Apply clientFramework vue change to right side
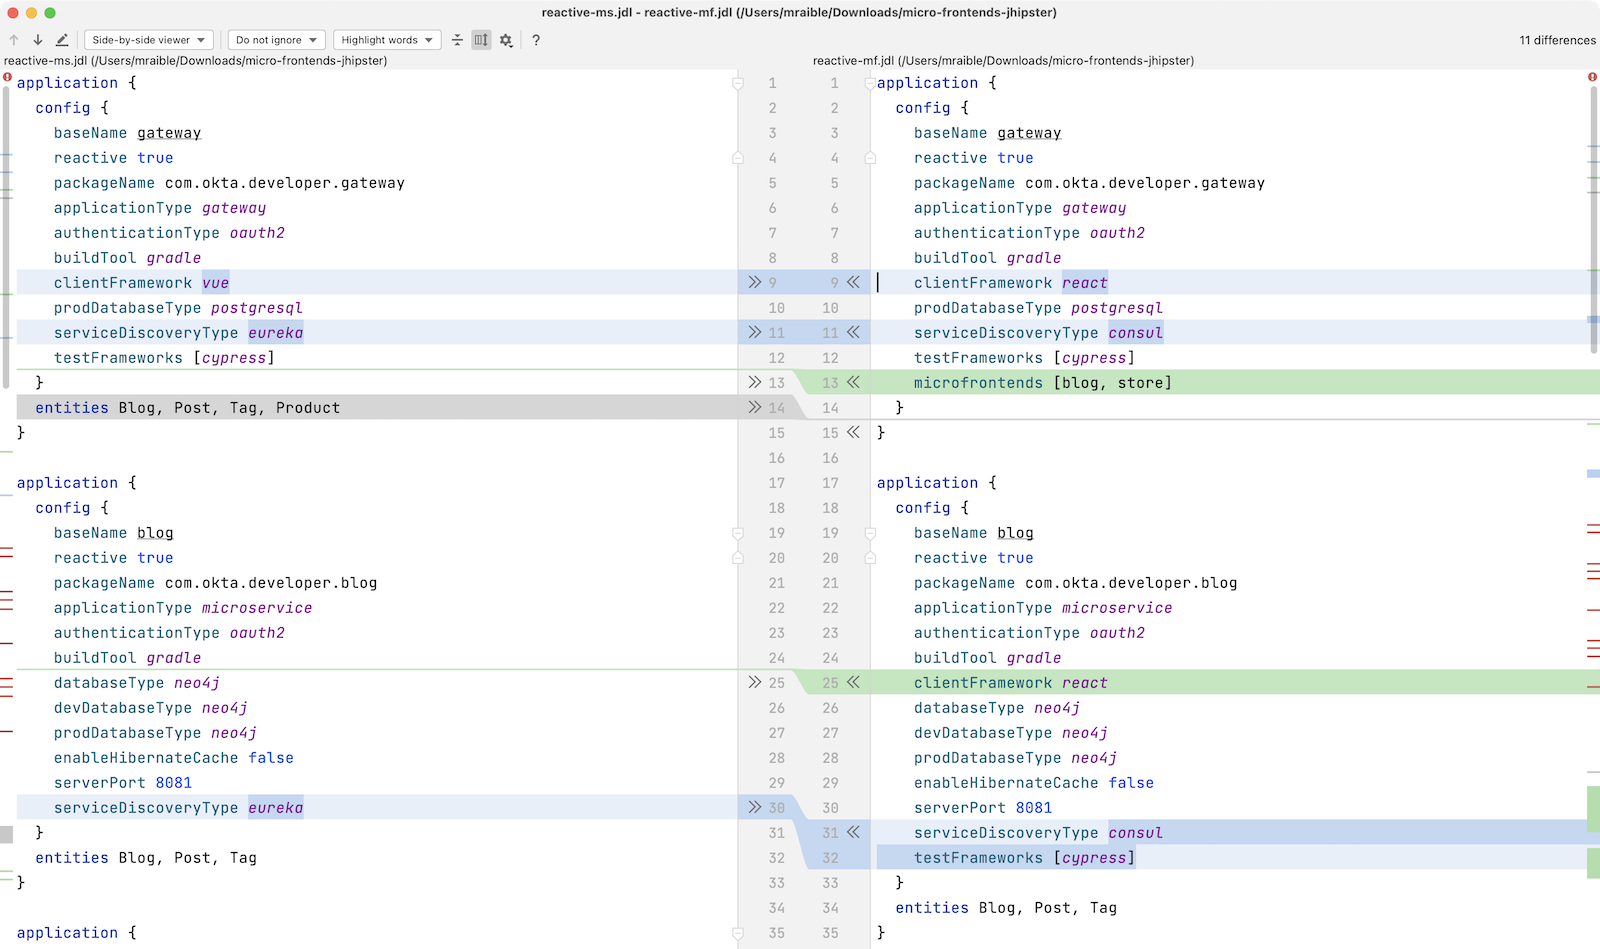The image size is (1600, 949). pos(755,283)
